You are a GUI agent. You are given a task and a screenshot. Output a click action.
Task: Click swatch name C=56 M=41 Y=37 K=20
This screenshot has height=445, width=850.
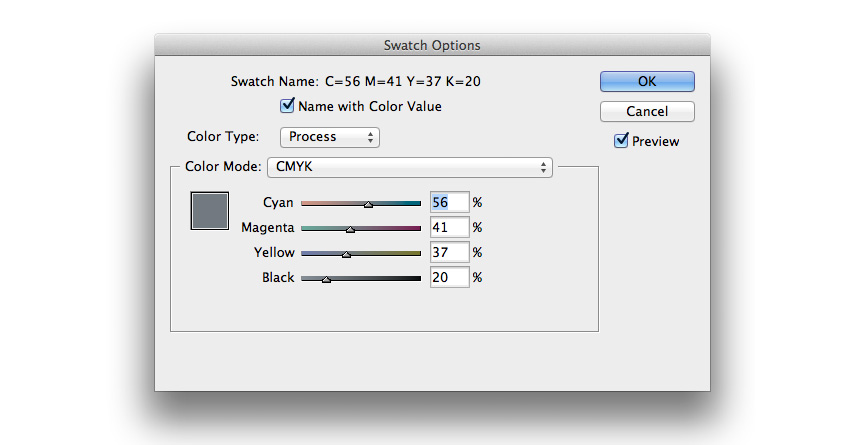coord(403,81)
